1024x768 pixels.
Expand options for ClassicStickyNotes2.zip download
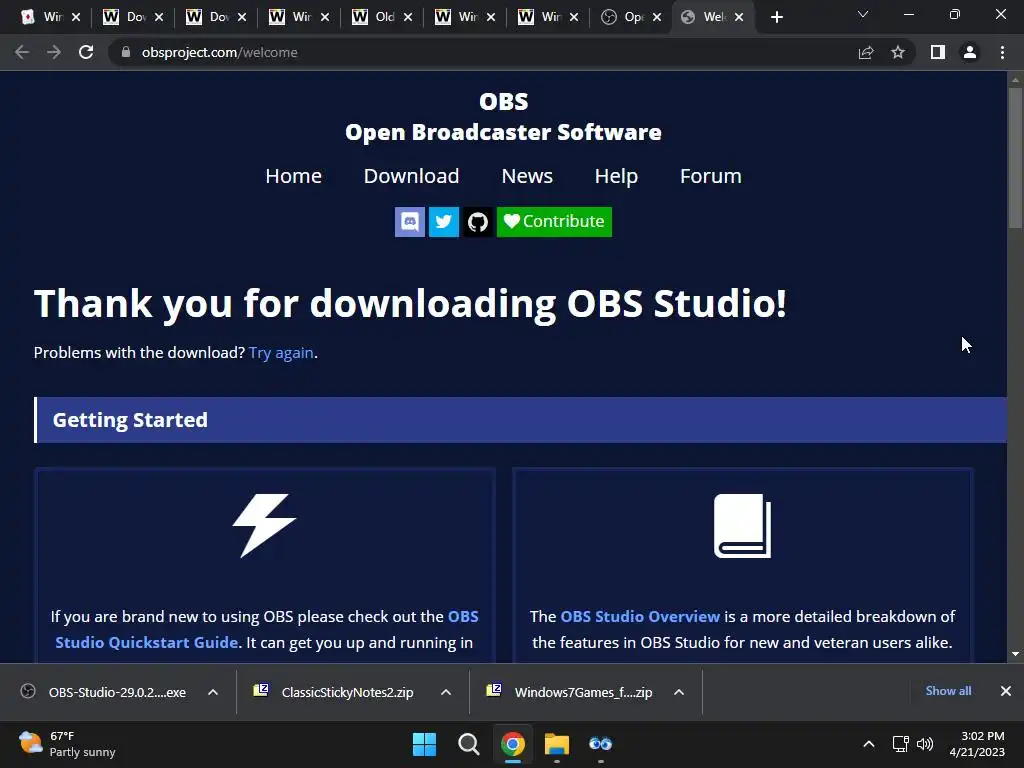pyautogui.click(x=446, y=692)
